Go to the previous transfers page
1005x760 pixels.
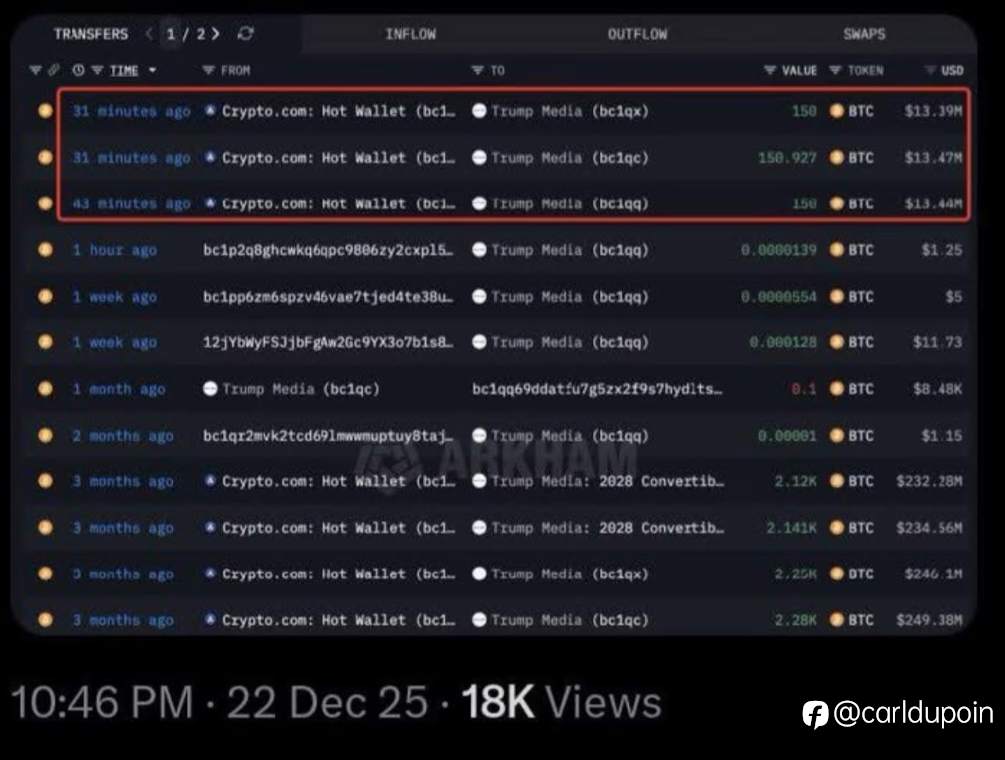(149, 33)
